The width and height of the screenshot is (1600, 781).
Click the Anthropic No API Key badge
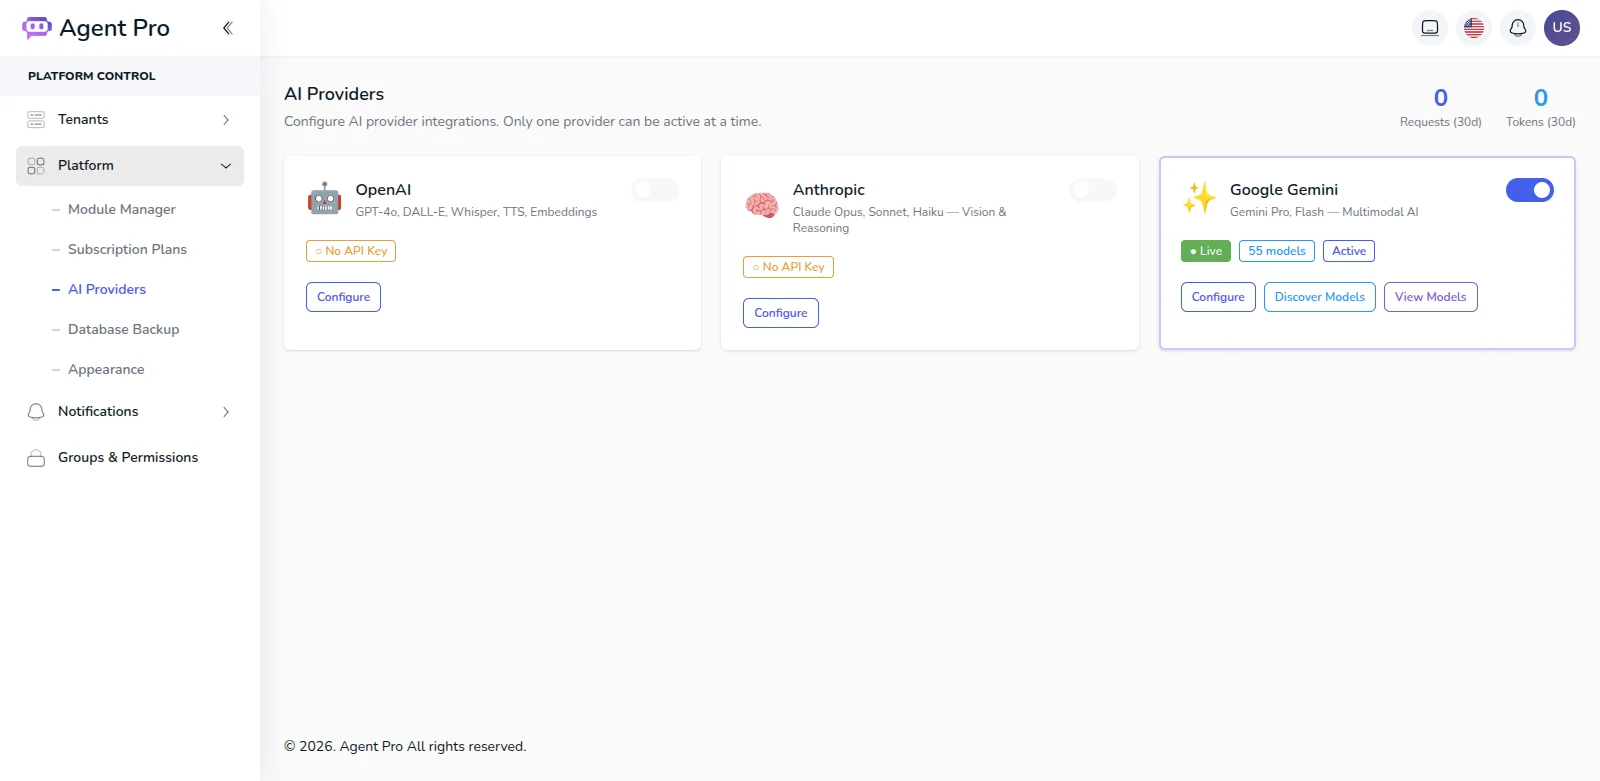coord(788,267)
